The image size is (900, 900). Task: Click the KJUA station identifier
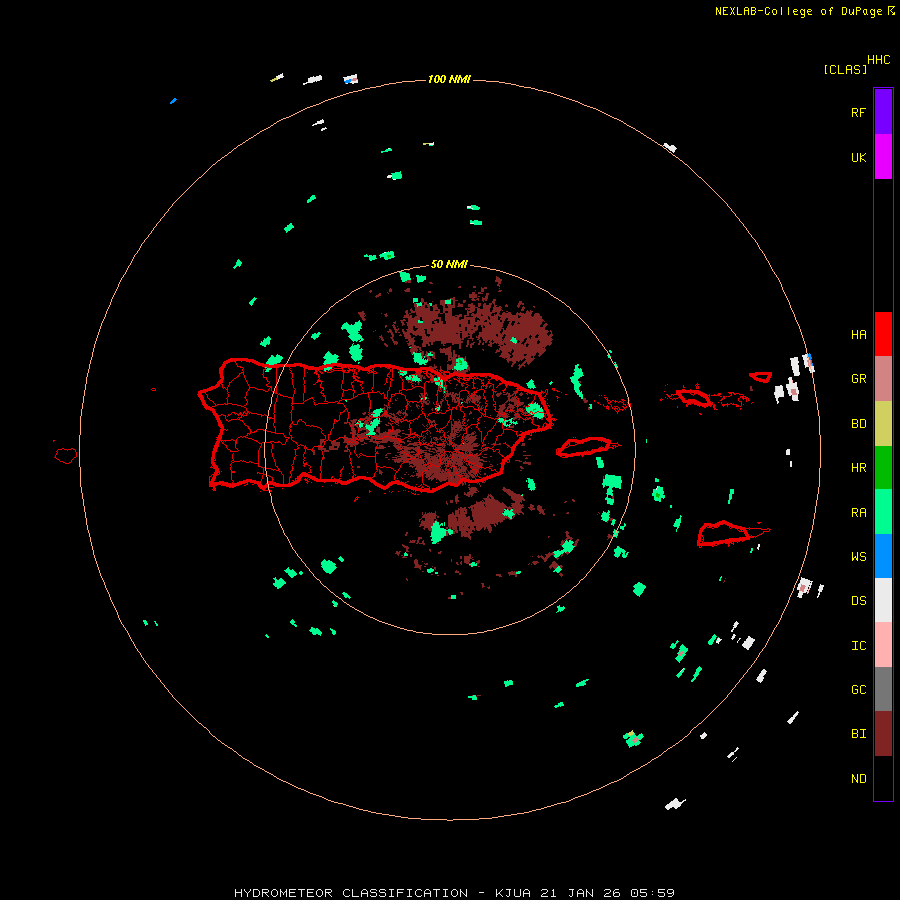click(513, 893)
